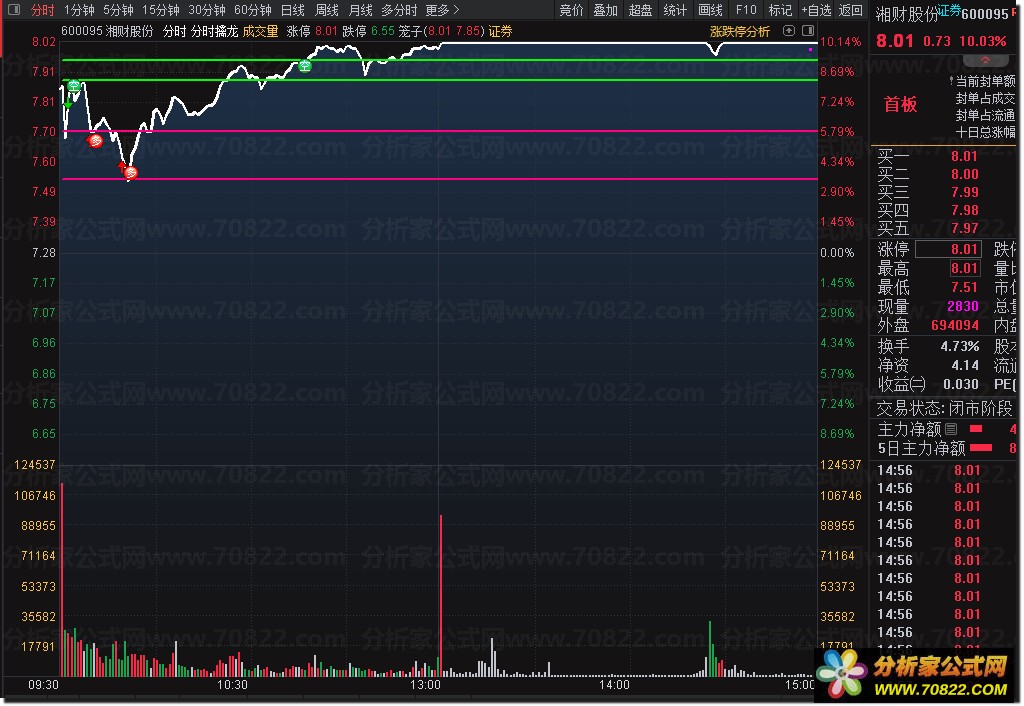Click the 净资 value 4.14
Viewport: 1024px width, 706px height.
[x=965, y=365]
